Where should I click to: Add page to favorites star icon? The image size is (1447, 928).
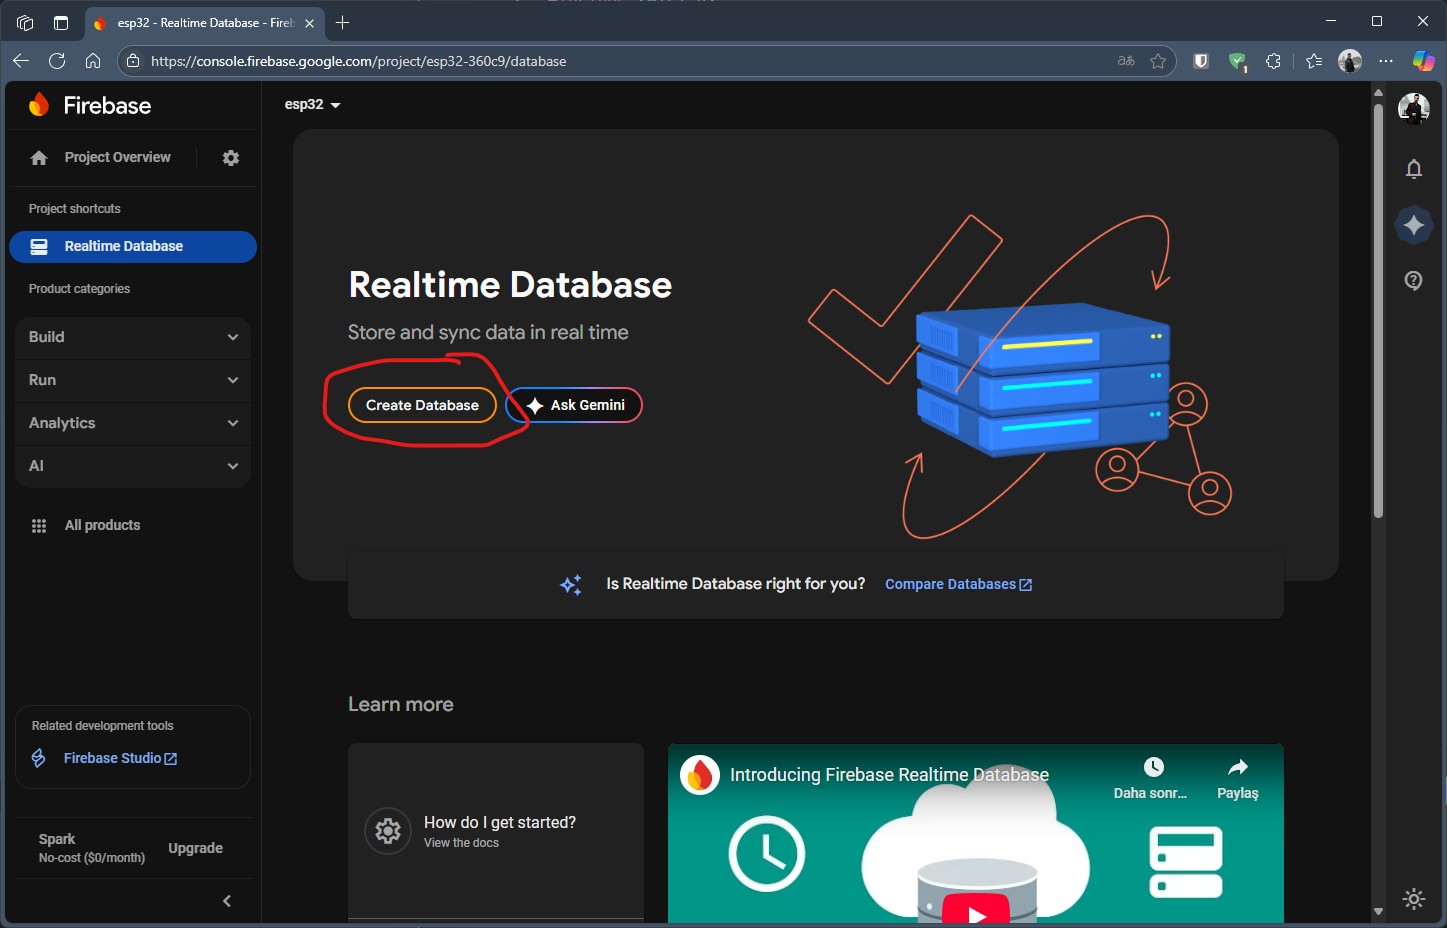[1158, 61]
